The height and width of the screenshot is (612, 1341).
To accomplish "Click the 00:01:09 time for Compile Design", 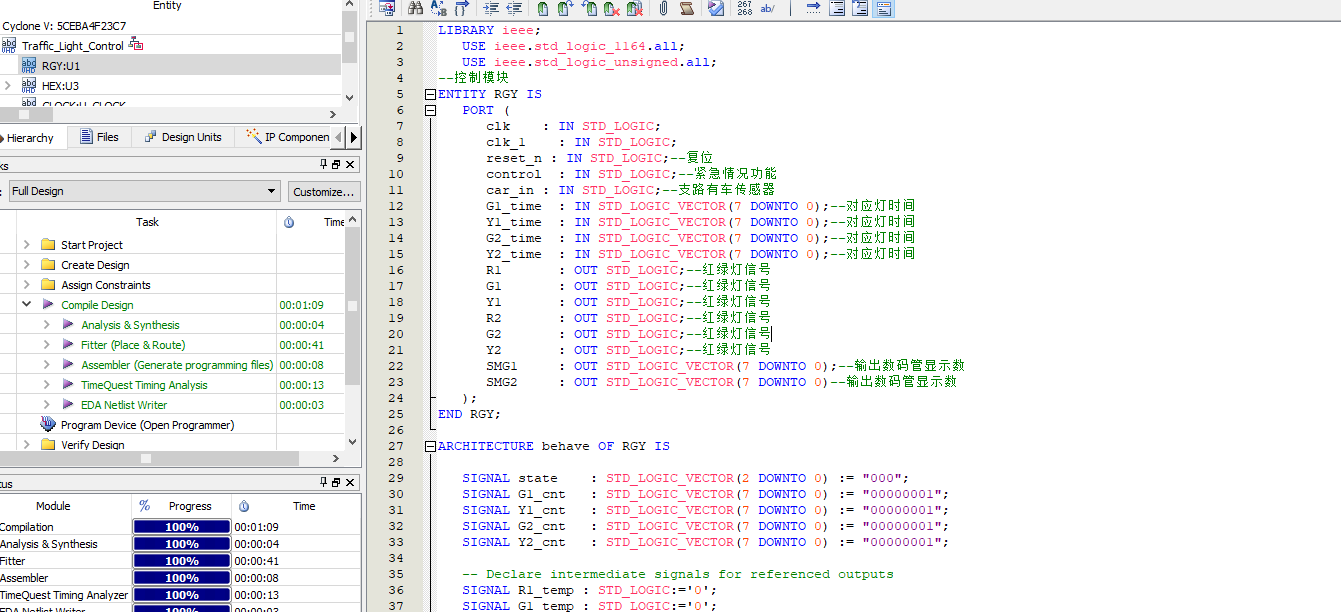I will (x=302, y=305).
